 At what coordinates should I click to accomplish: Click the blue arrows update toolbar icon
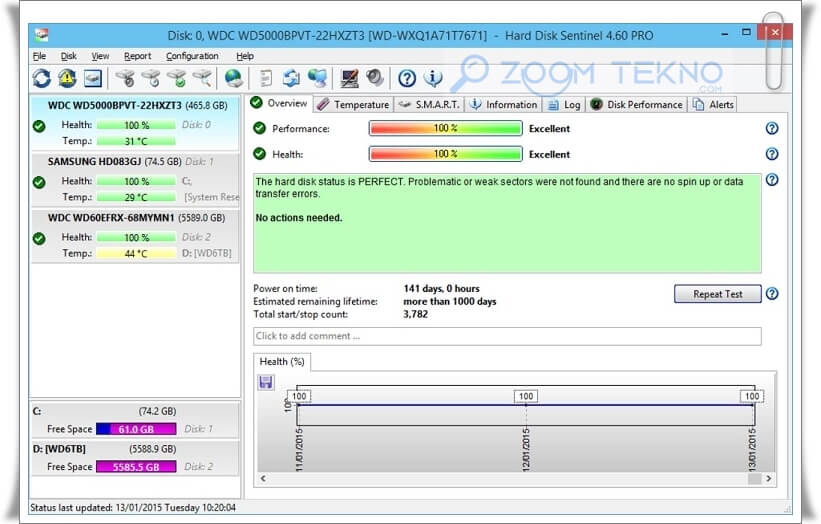(x=292, y=79)
